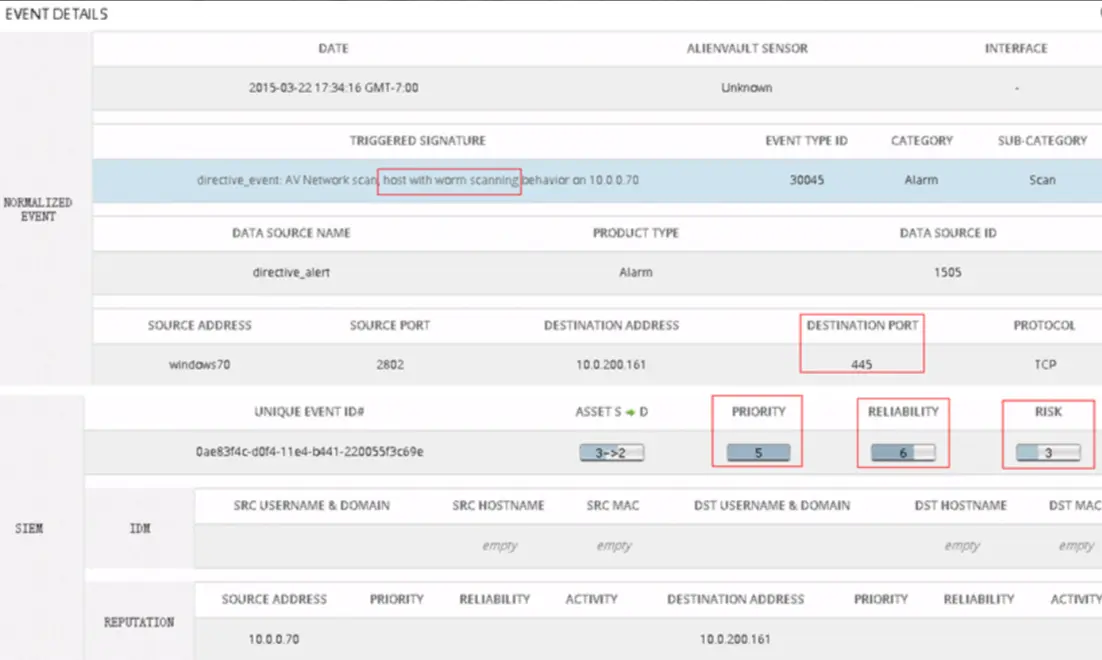Click the NORMALIZED EVENT section label

pos(38,209)
